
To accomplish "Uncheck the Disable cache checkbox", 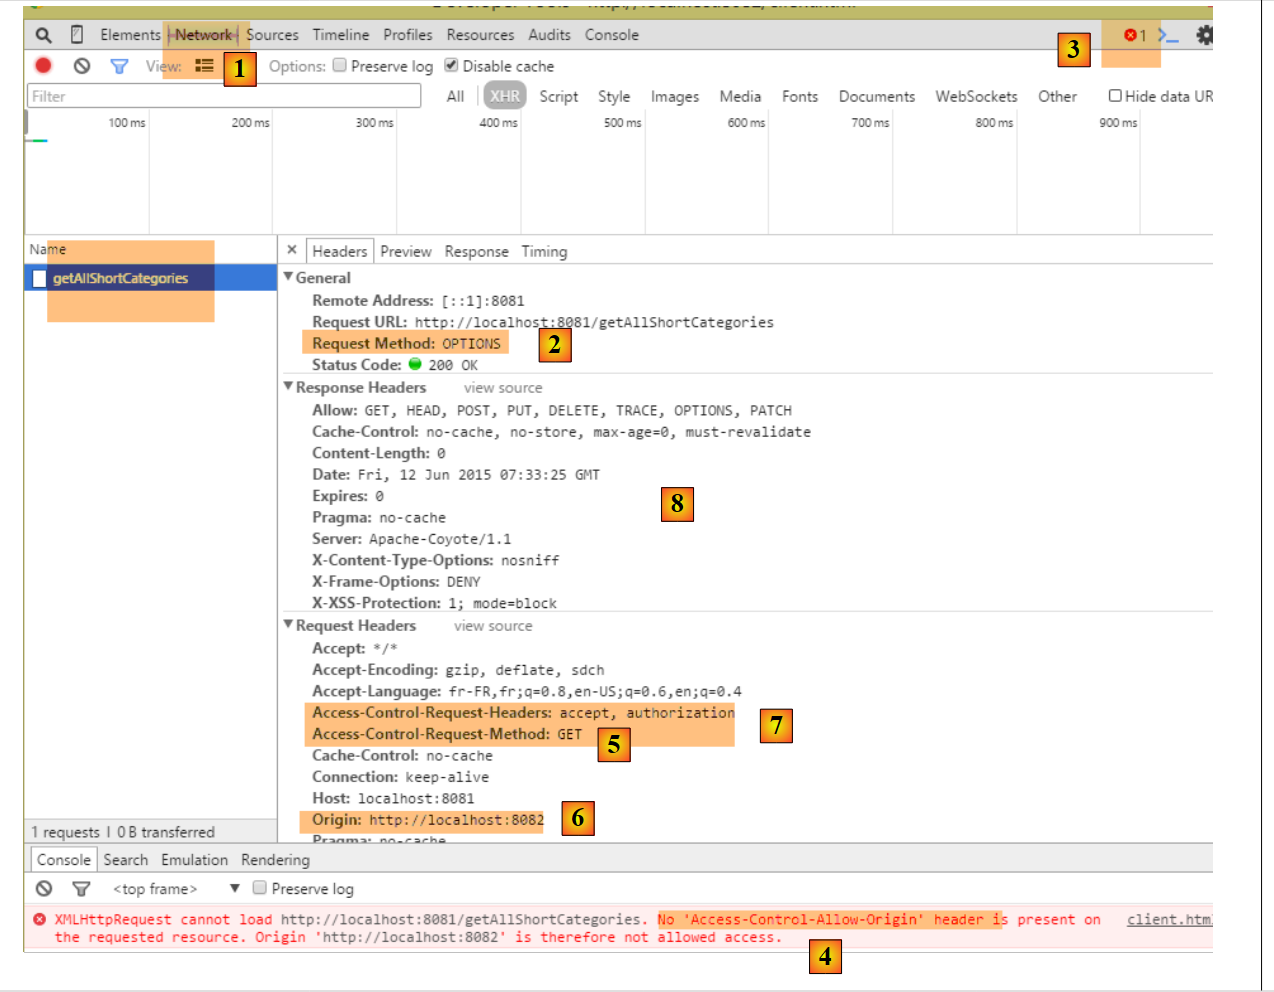I will pyautogui.click(x=451, y=65).
